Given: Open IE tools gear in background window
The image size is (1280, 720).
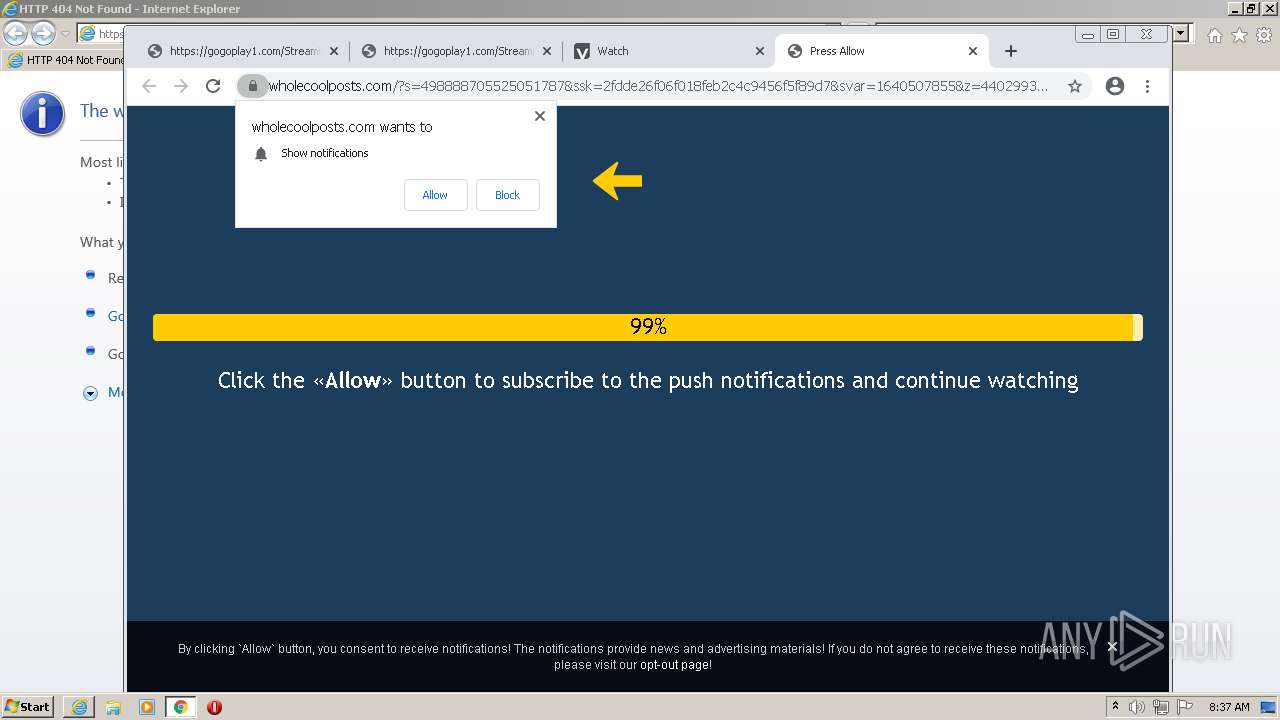Looking at the screenshot, I should click(1265, 35).
